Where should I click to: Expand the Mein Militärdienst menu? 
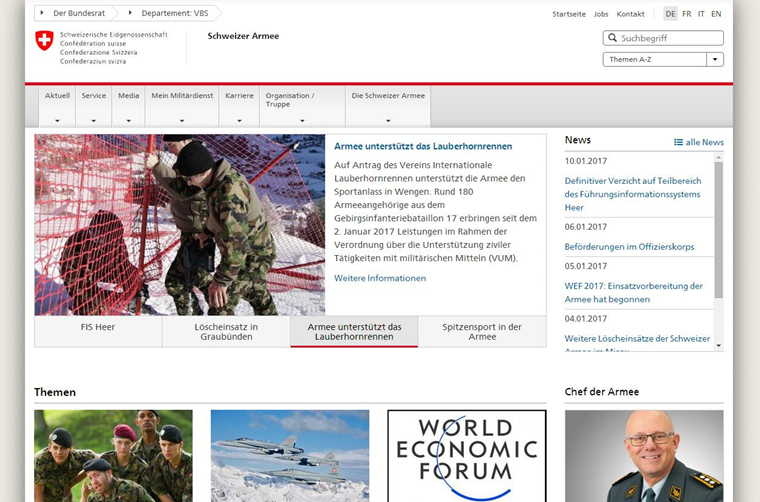coord(182,107)
